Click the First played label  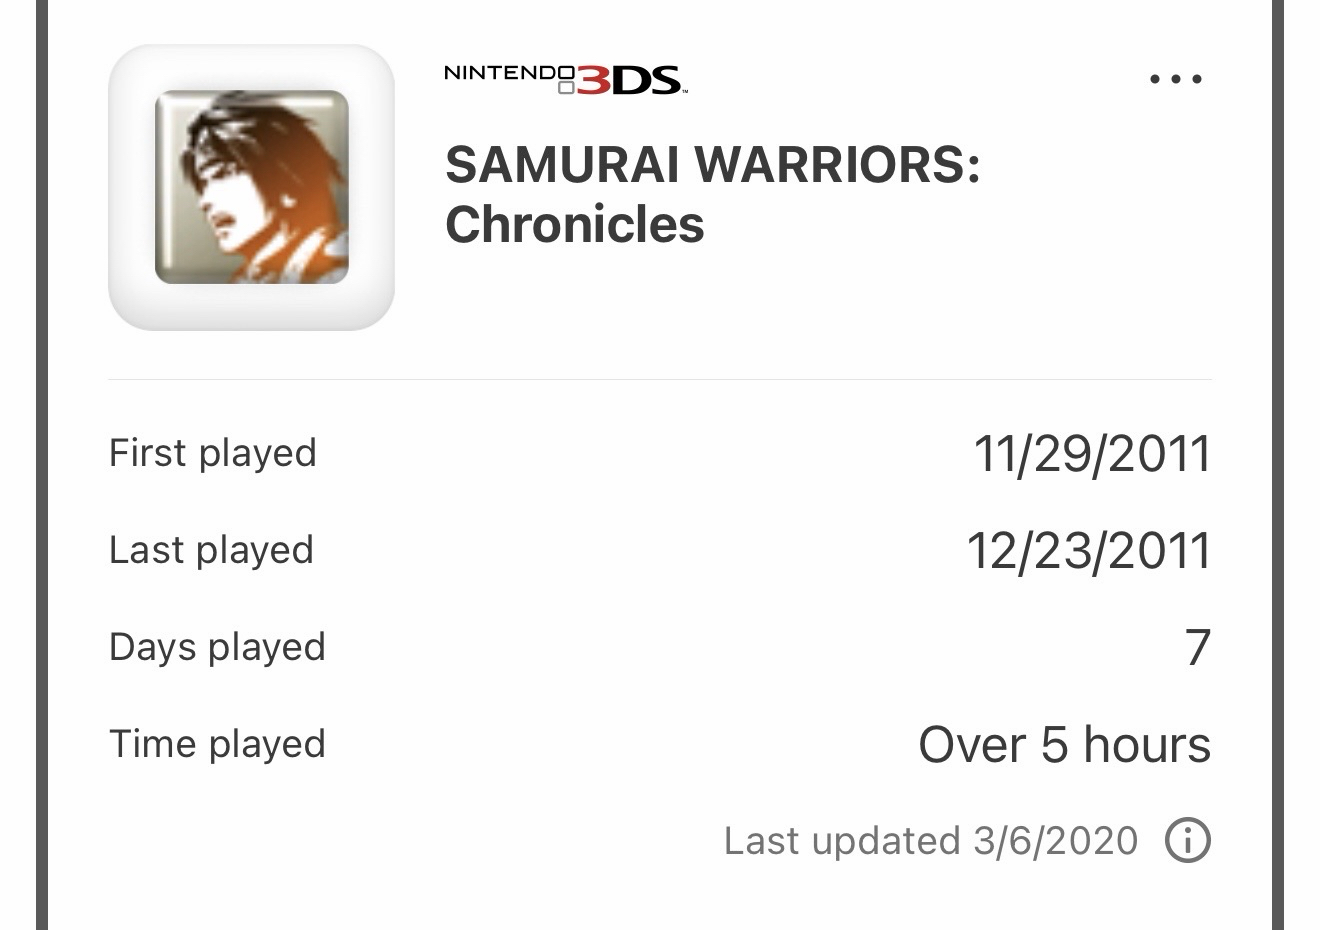212,453
